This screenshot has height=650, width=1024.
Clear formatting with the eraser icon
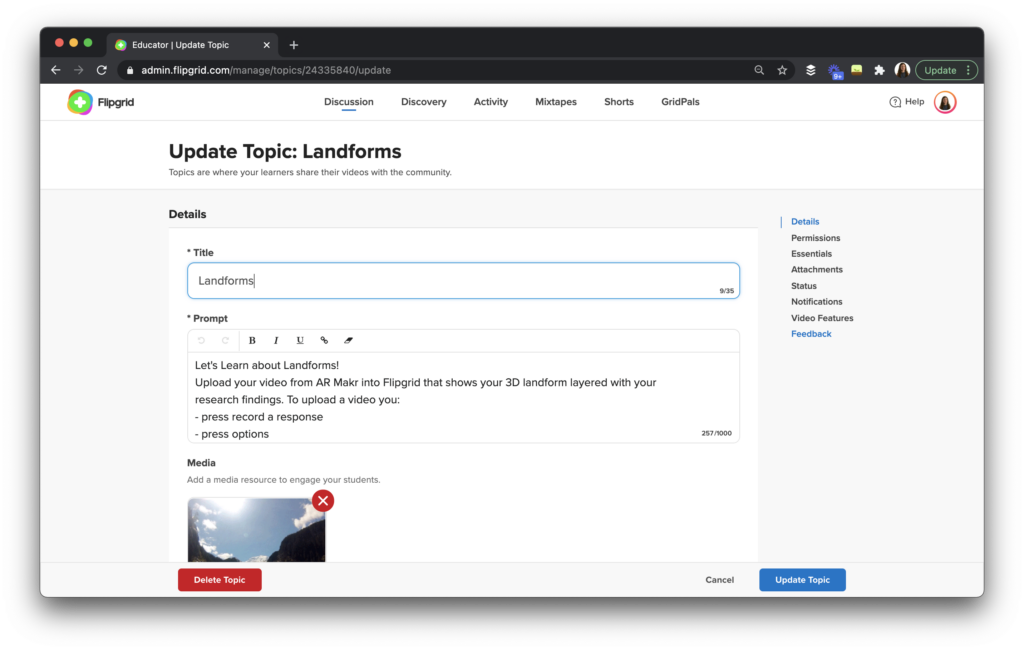[x=348, y=340]
